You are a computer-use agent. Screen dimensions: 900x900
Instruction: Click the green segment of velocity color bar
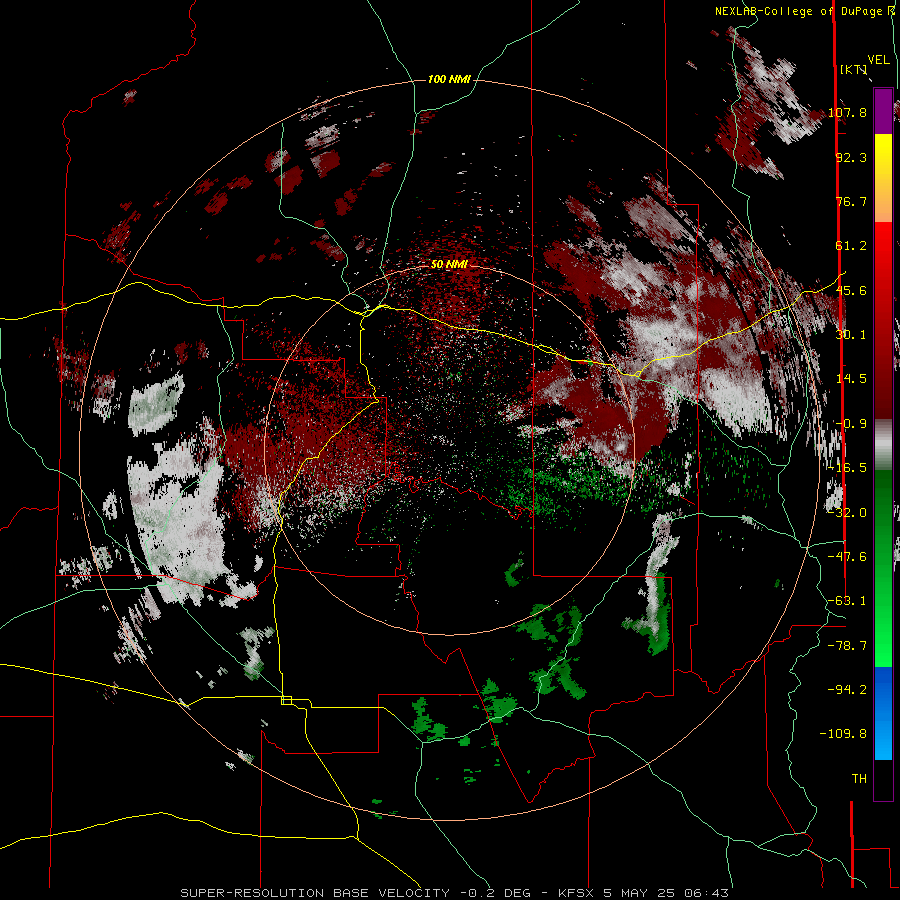point(883,568)
